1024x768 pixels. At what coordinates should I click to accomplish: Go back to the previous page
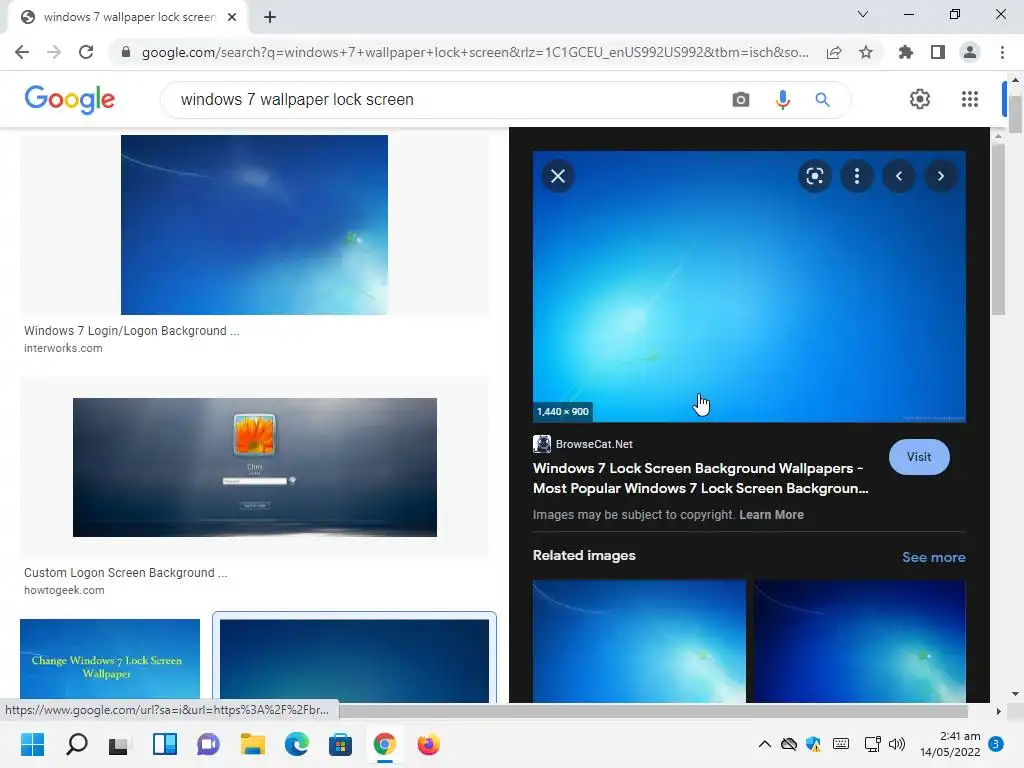click(22, 52)
